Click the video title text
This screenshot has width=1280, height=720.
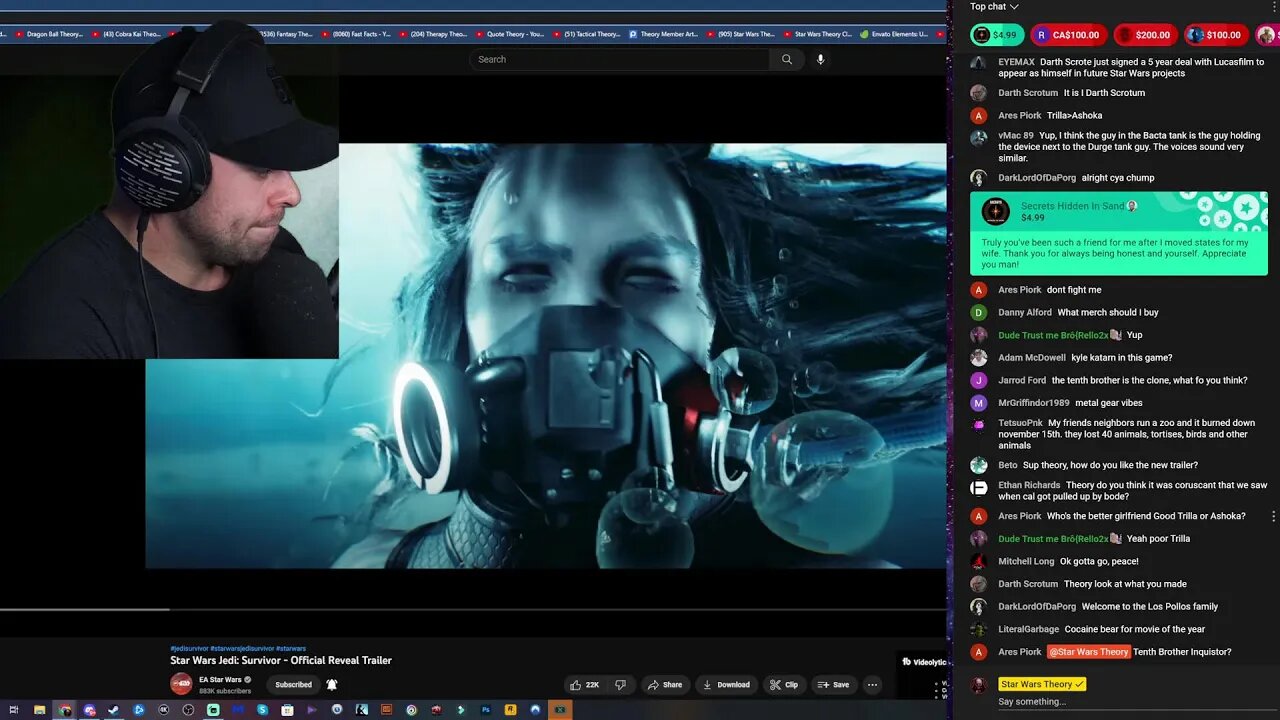(281, 660)
